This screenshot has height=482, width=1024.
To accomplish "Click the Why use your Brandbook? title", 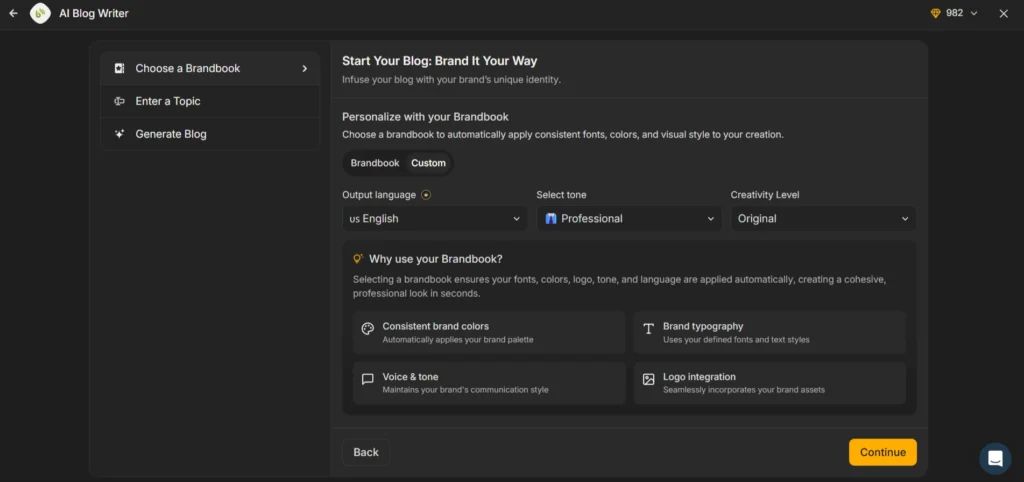I will [436, 259].
